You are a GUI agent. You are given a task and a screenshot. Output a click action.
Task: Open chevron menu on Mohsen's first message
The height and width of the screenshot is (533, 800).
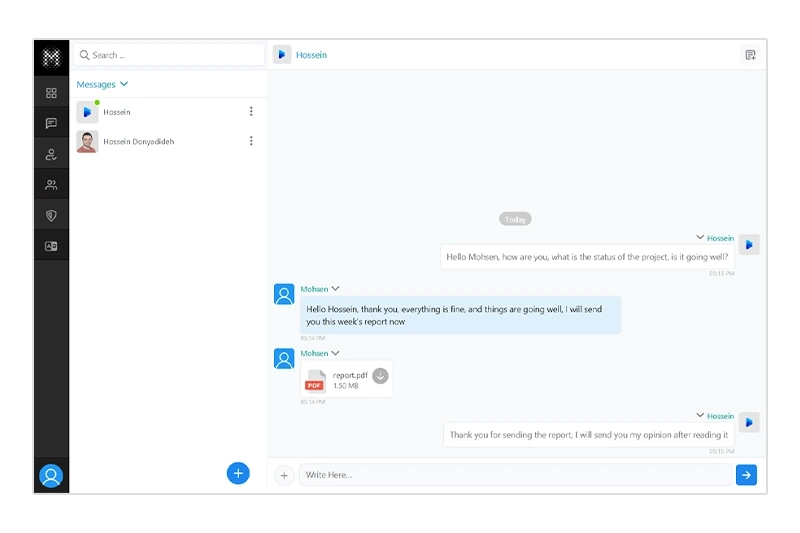tap(335, 289)
